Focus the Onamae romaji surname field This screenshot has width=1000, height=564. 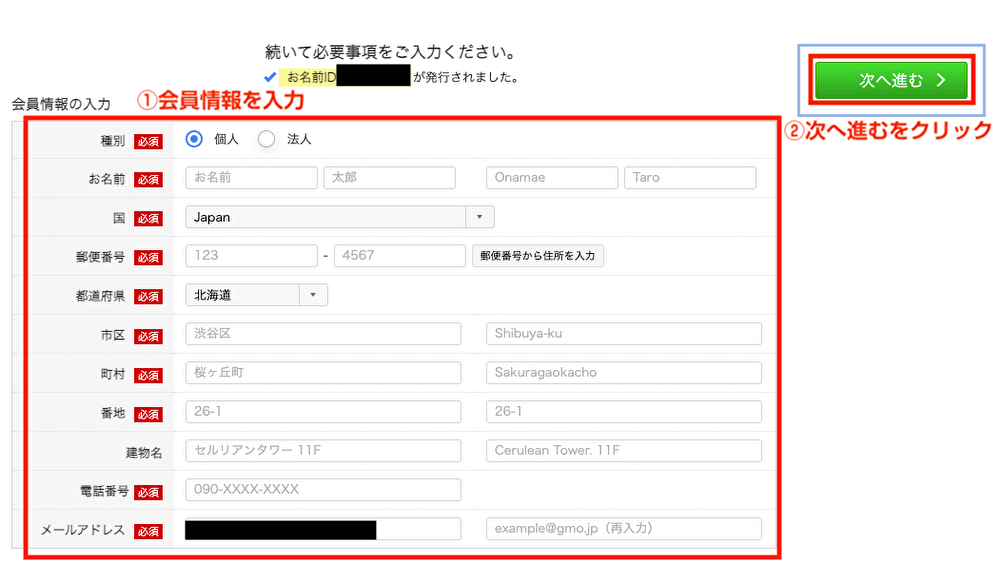552,178
